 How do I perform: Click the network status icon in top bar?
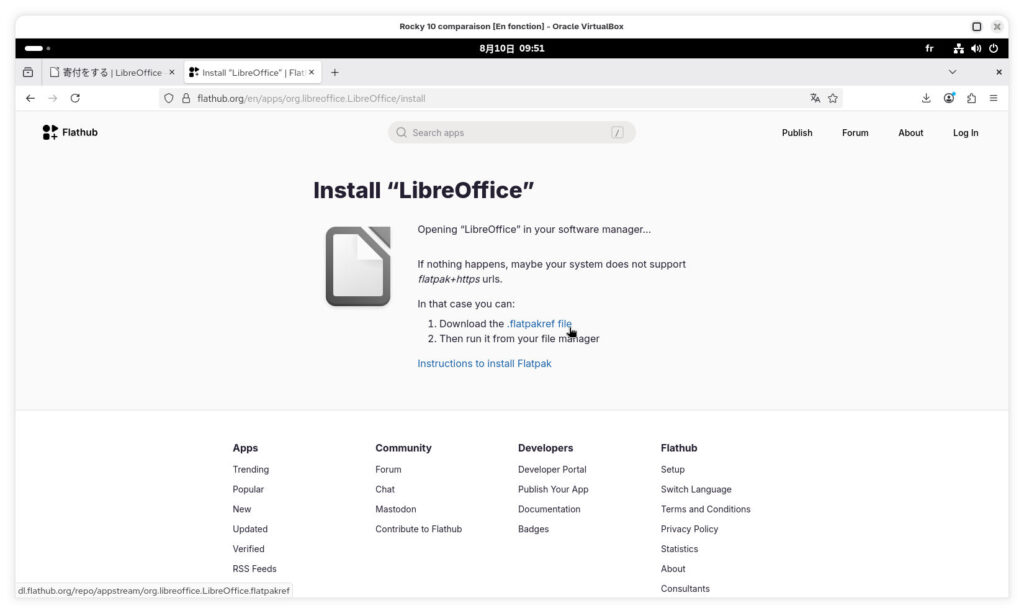tap(958, 48)
